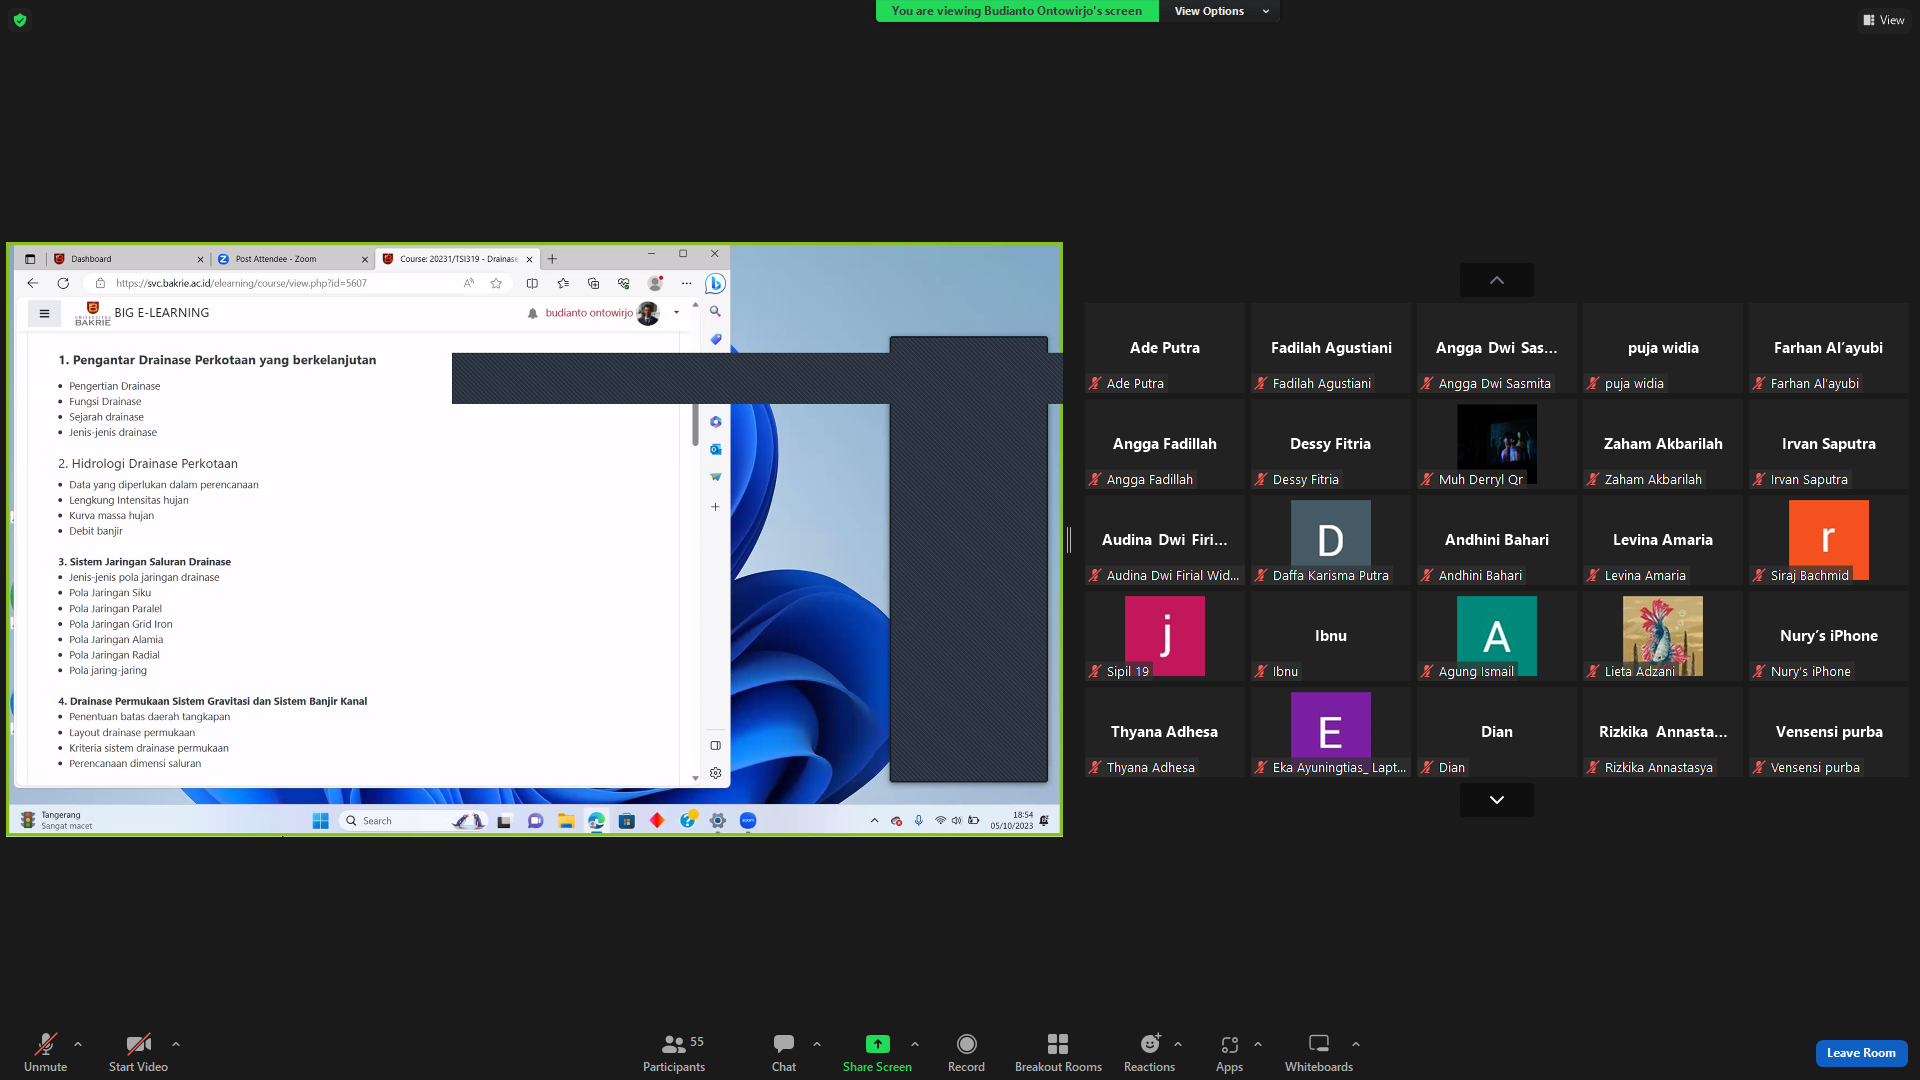Select Sipil 19 pink avatar tile

point(1165,636)
